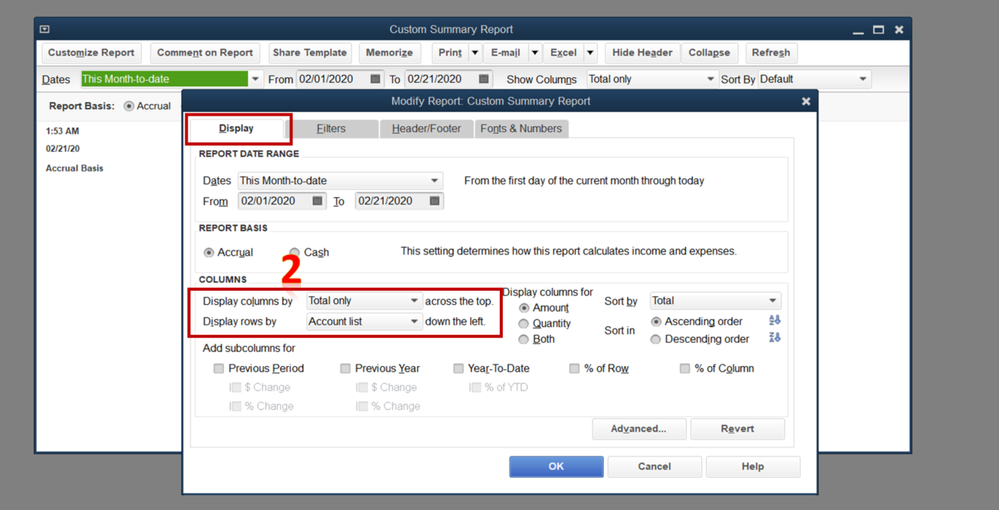The height and width of the screenshot is (510, 999).
Task: Open calendar picker for toolbar From date
Action: (375, 79)
